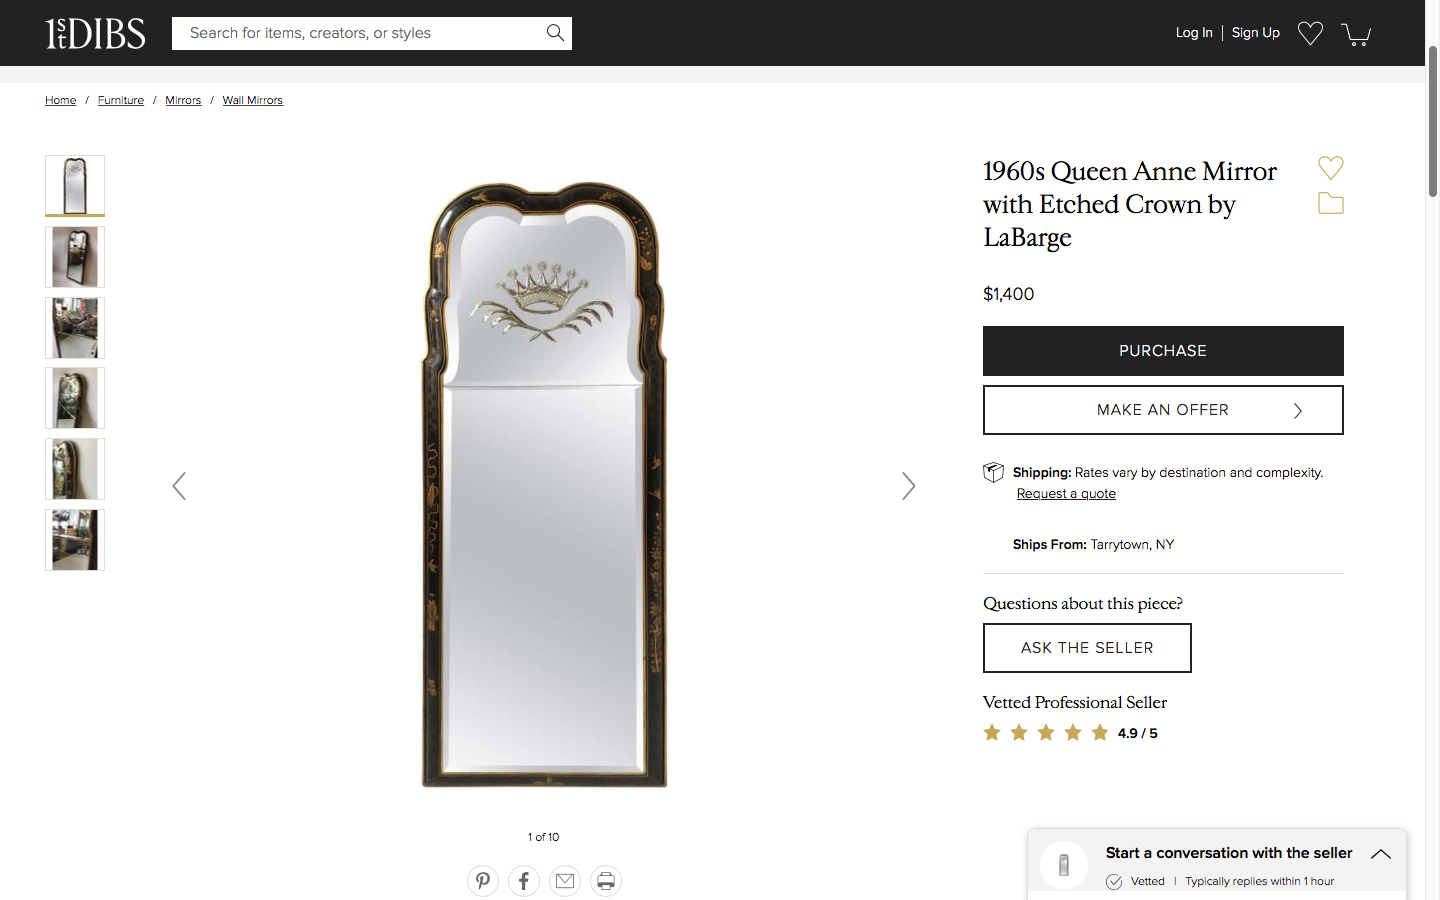Print this listing page
Screen dimensions: 1440x900
[x=606, y=881]
